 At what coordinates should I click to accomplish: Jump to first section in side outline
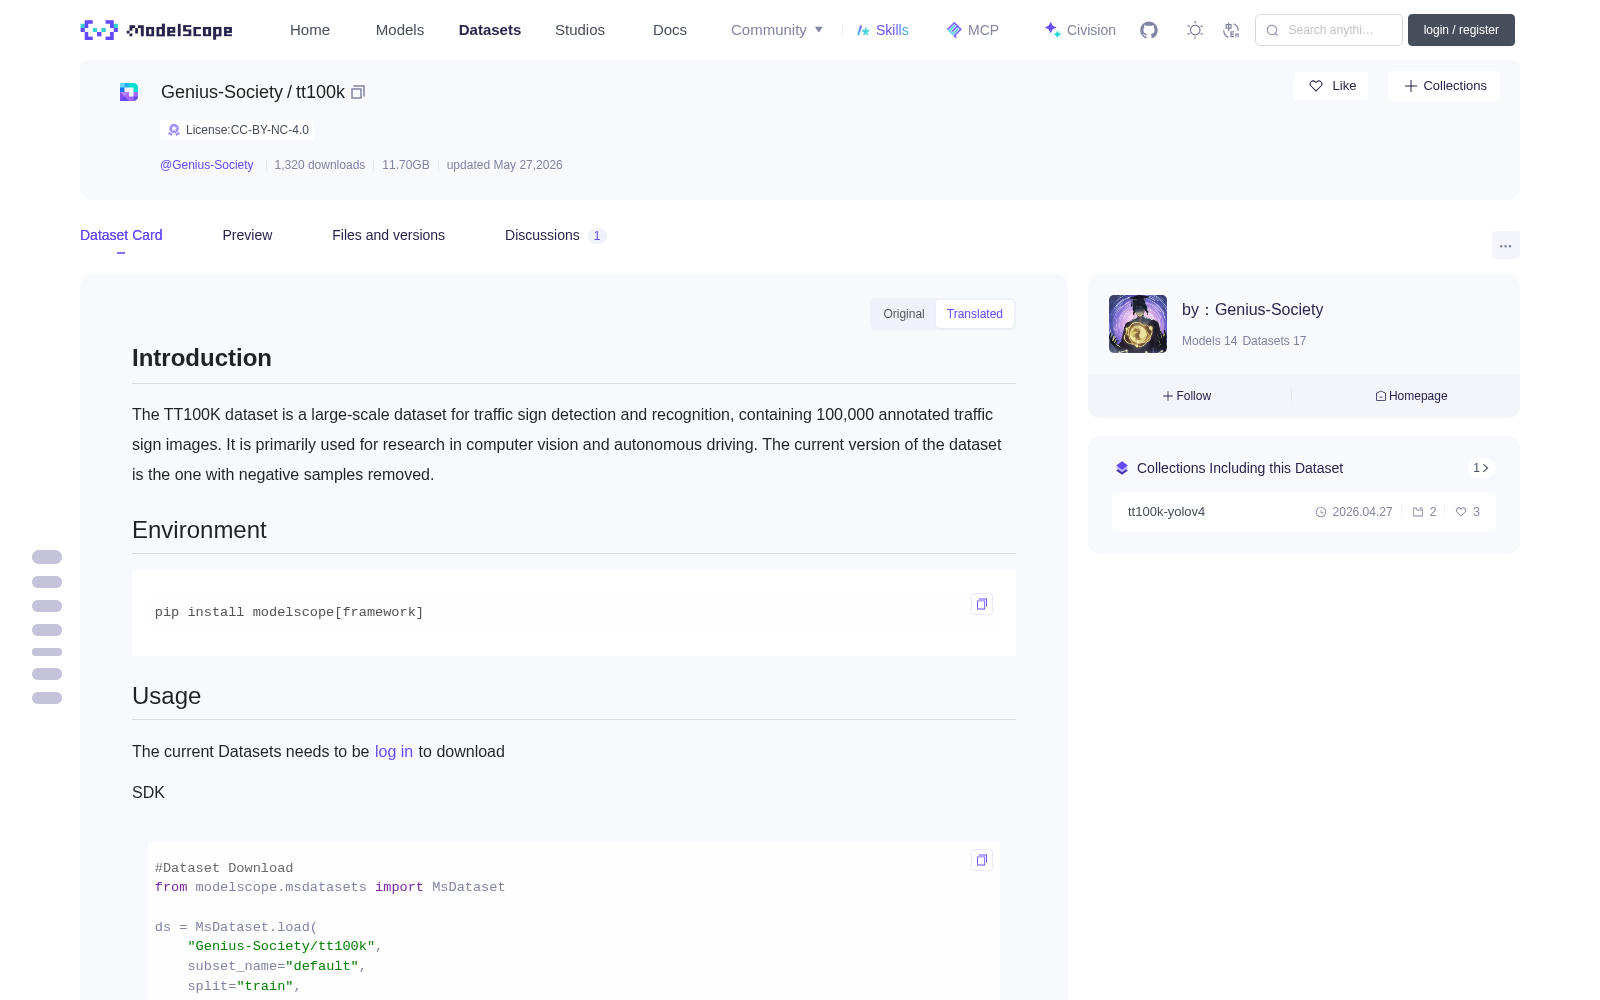[47, 557]
